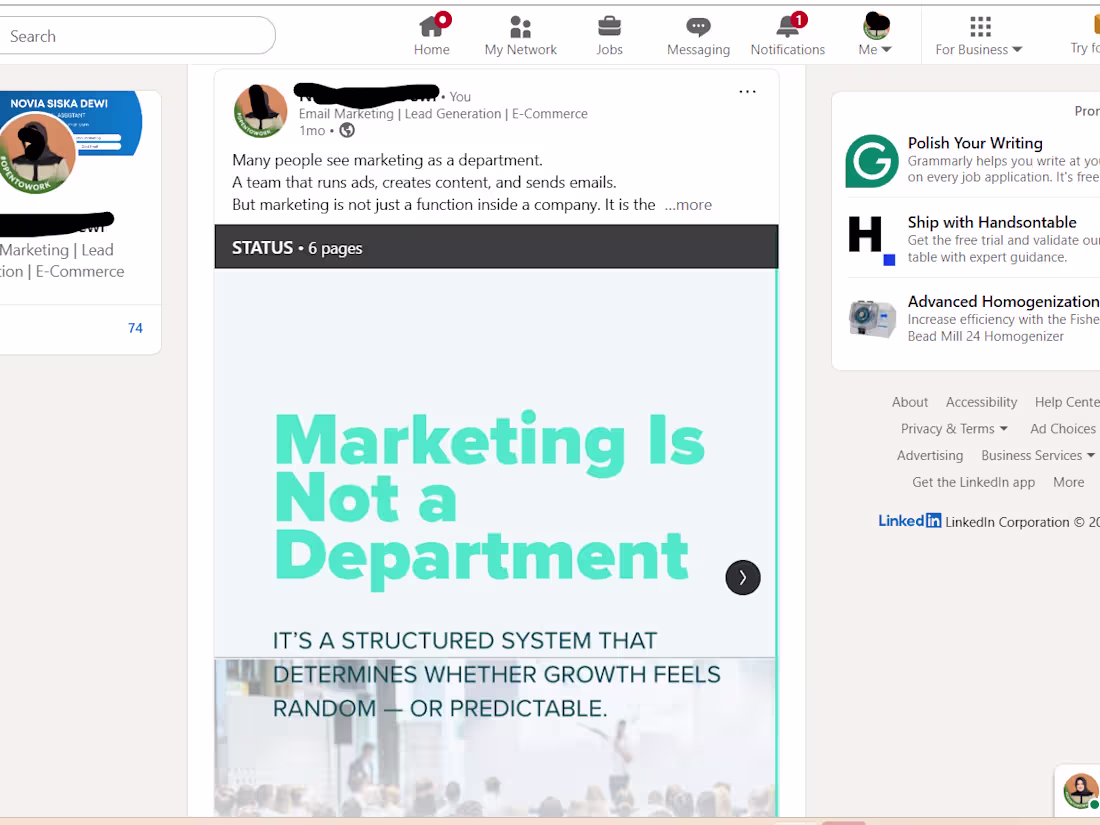Open the Get the LinkedIn app link

point(973,482)
